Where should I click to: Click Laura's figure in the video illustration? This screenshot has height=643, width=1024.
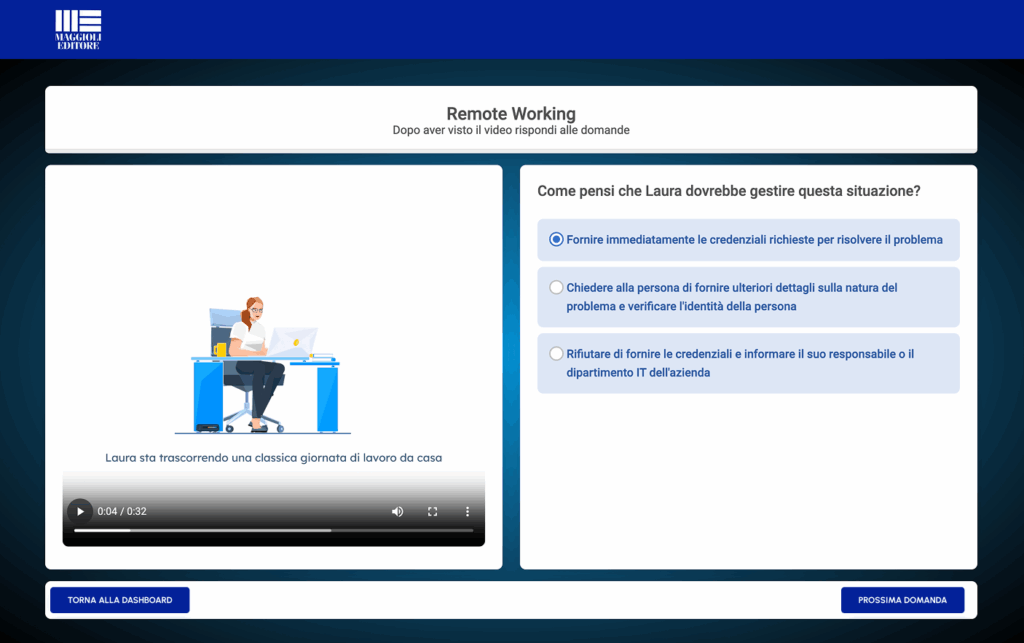(252, 350)
